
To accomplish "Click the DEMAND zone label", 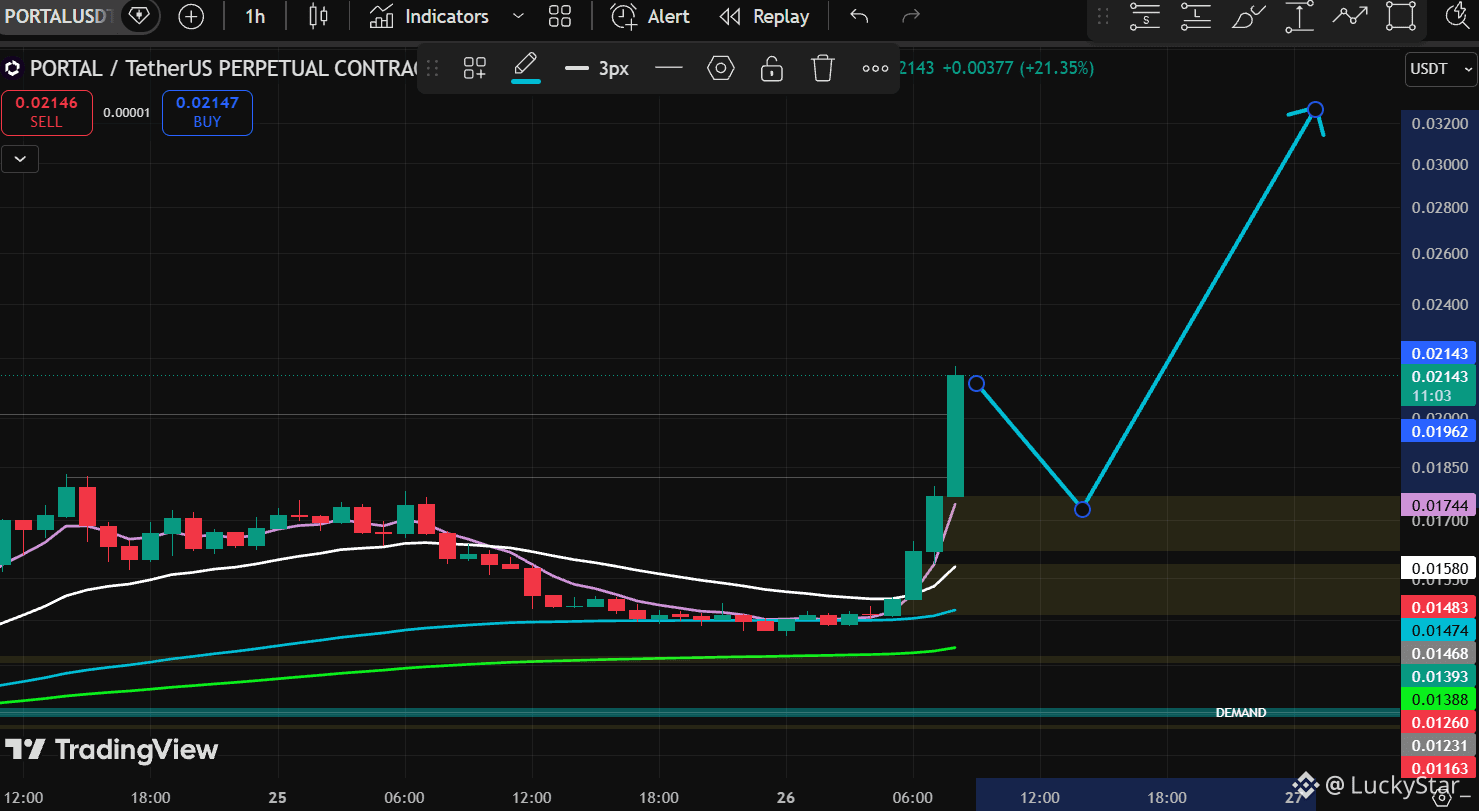I will point(1240,713).
